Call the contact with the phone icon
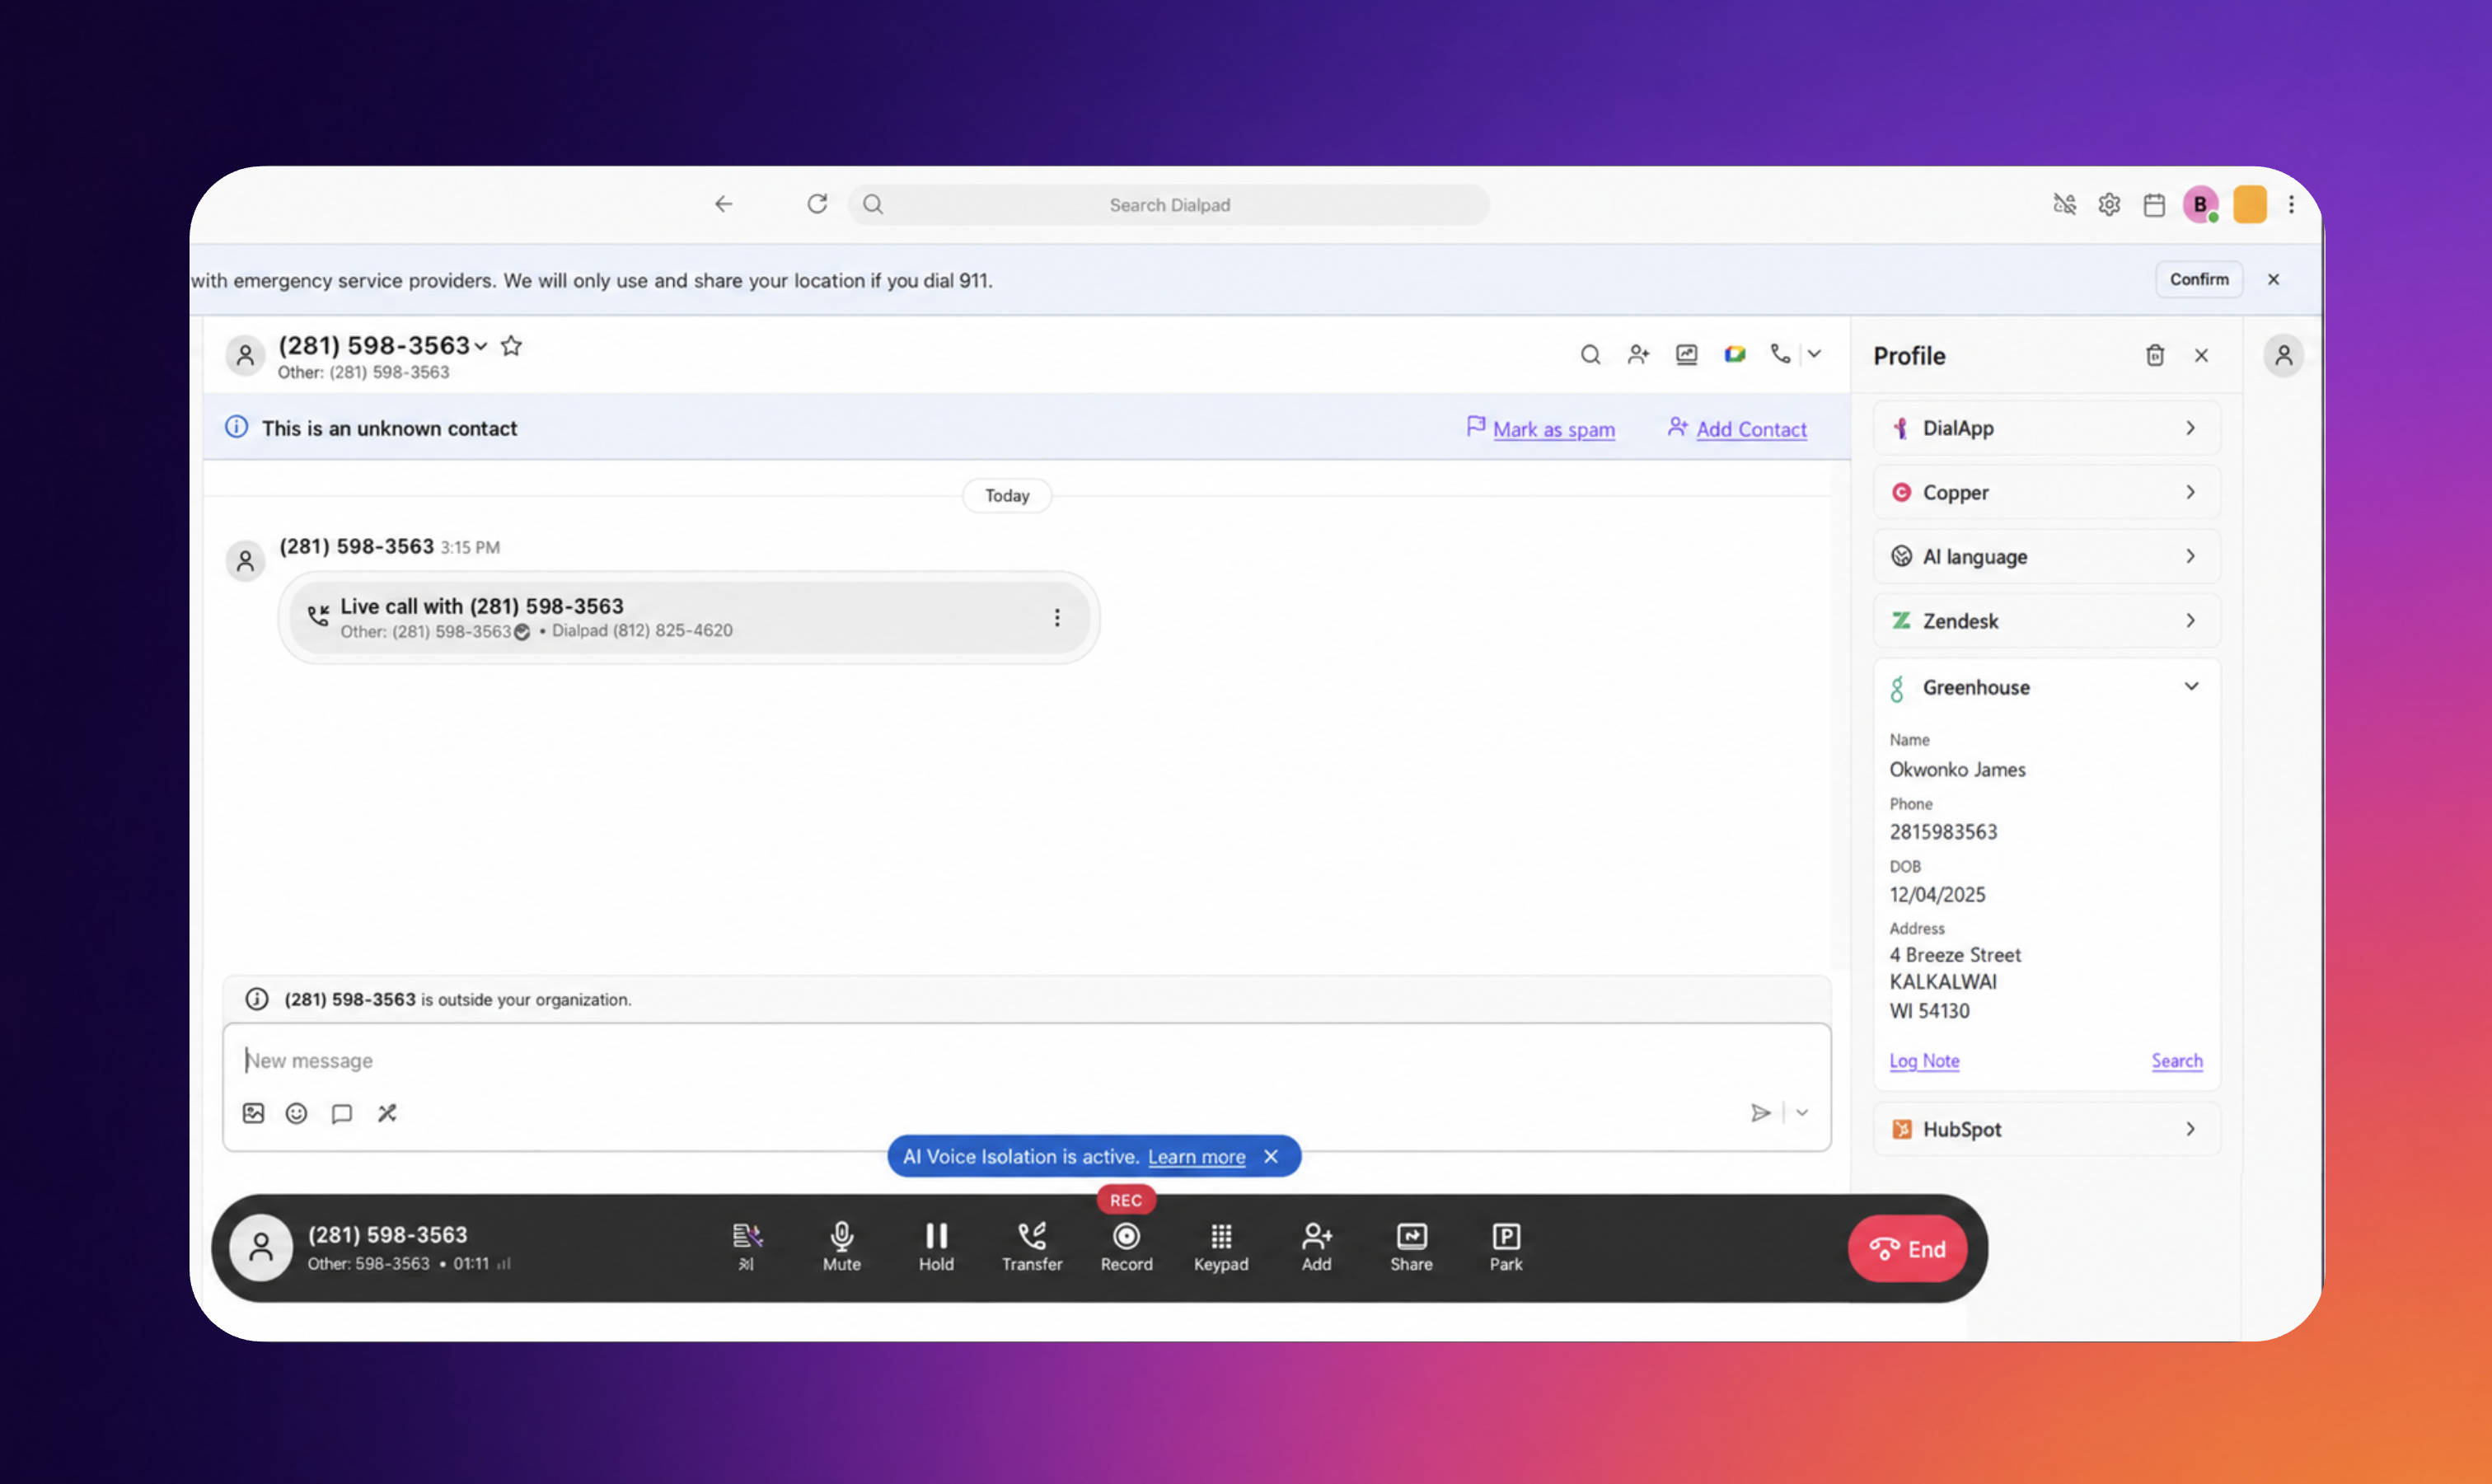2492x1484 pixels. tap(1780, 353)
